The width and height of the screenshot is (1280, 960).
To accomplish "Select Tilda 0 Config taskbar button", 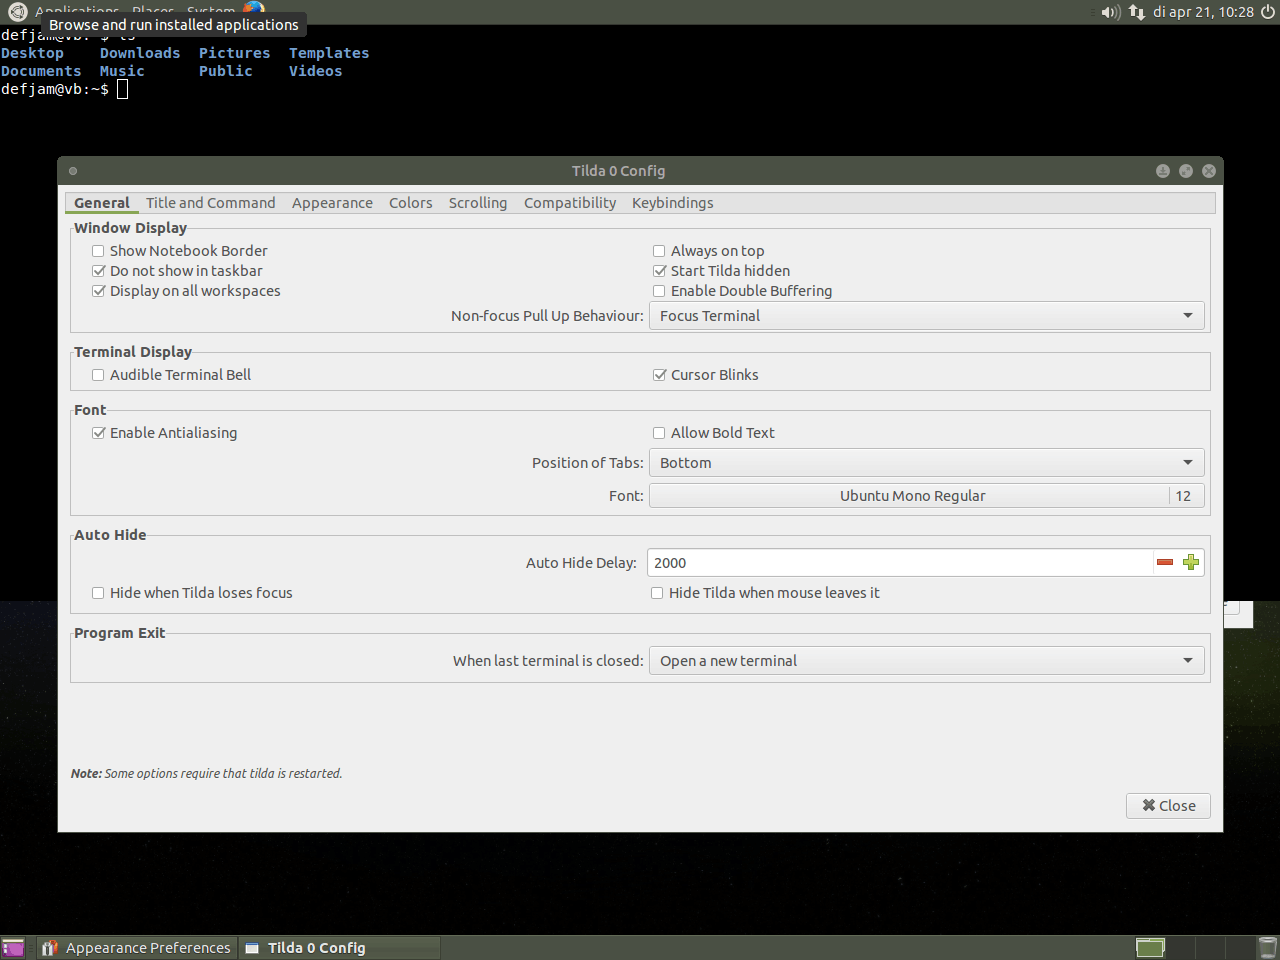I will pyautogui.click(x=340, y=948).
